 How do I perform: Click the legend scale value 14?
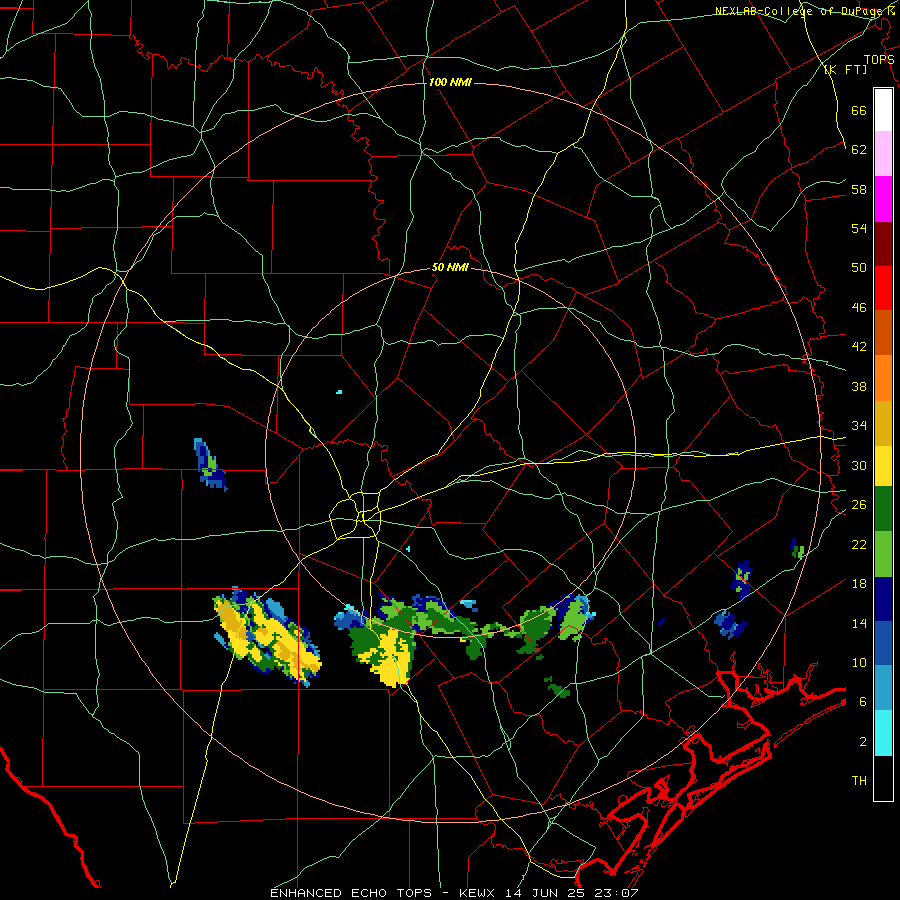(x=859, y=623)
